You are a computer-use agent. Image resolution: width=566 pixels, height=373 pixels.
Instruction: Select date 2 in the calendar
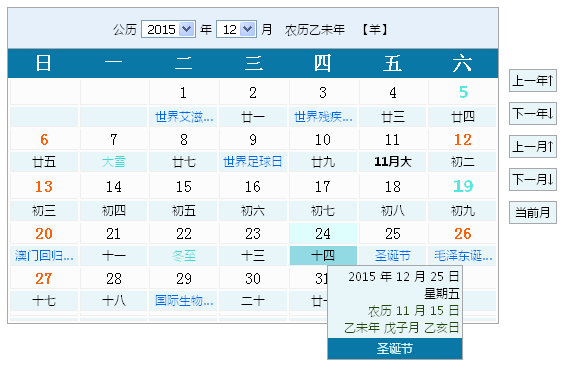point(253,93)
